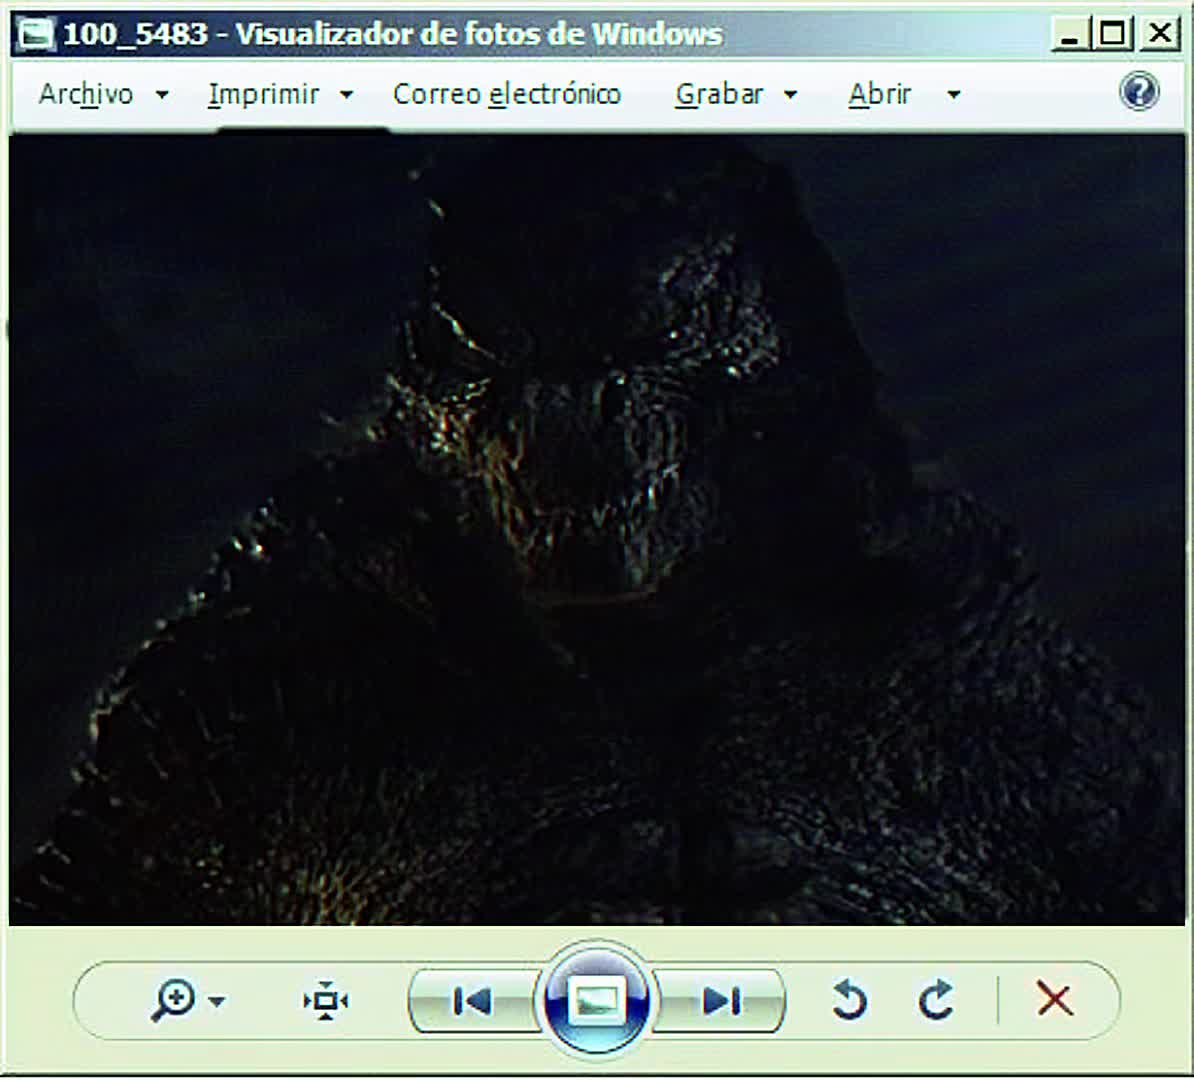Start the slideshow with the center button
Viewport: 1194px width, 1080px height.
click(x=596, y=999)
